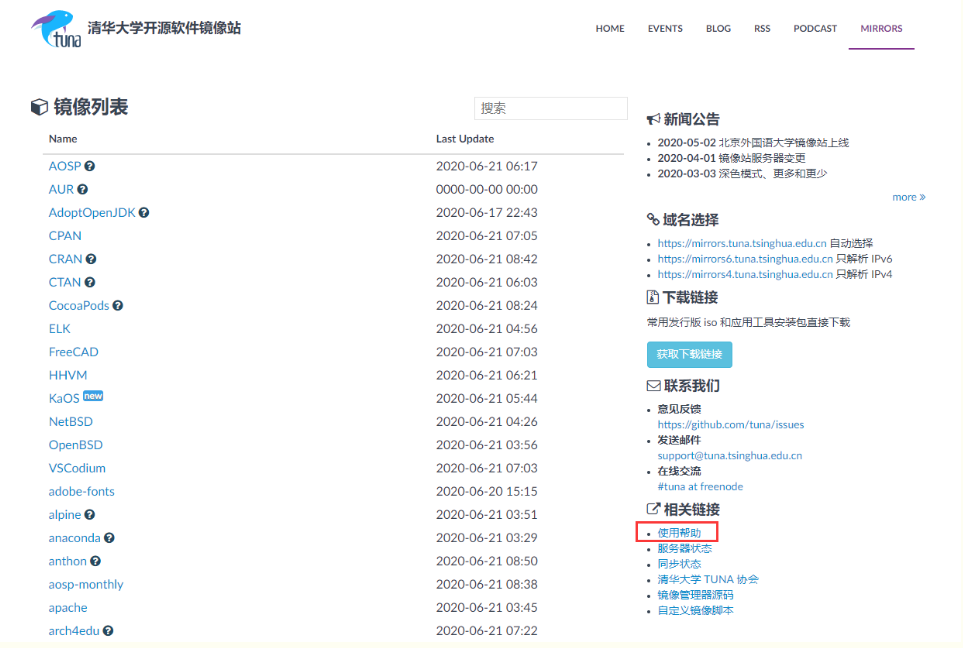Click the 2020-05-02 北京外国语大学镜像站上线 news
The width and height of the screenshot is (963, 648).
(753, 142)
